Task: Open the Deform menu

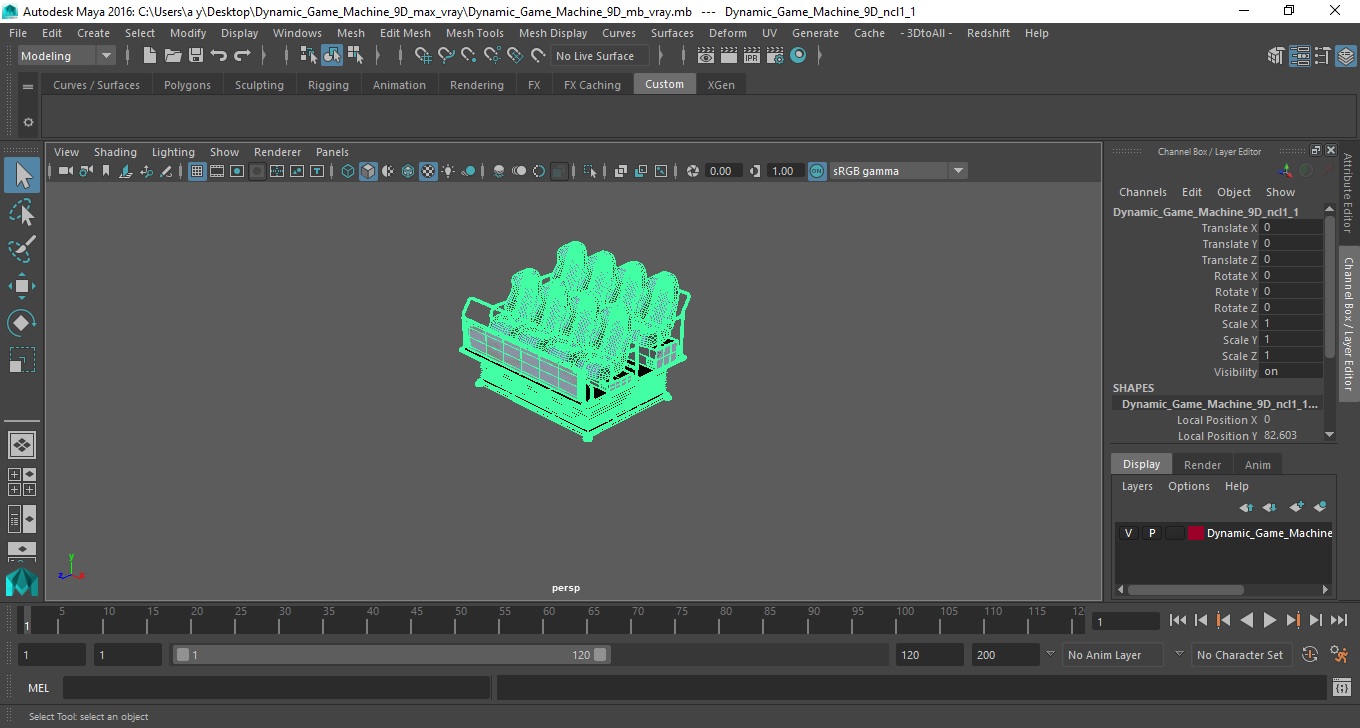Action: coord(728,33)
